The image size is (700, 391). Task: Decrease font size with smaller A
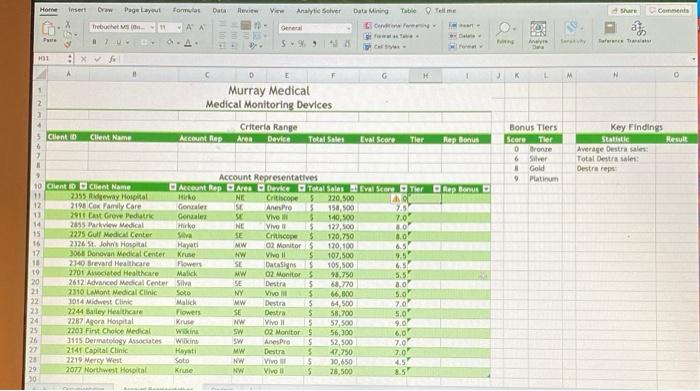(202, 28)
